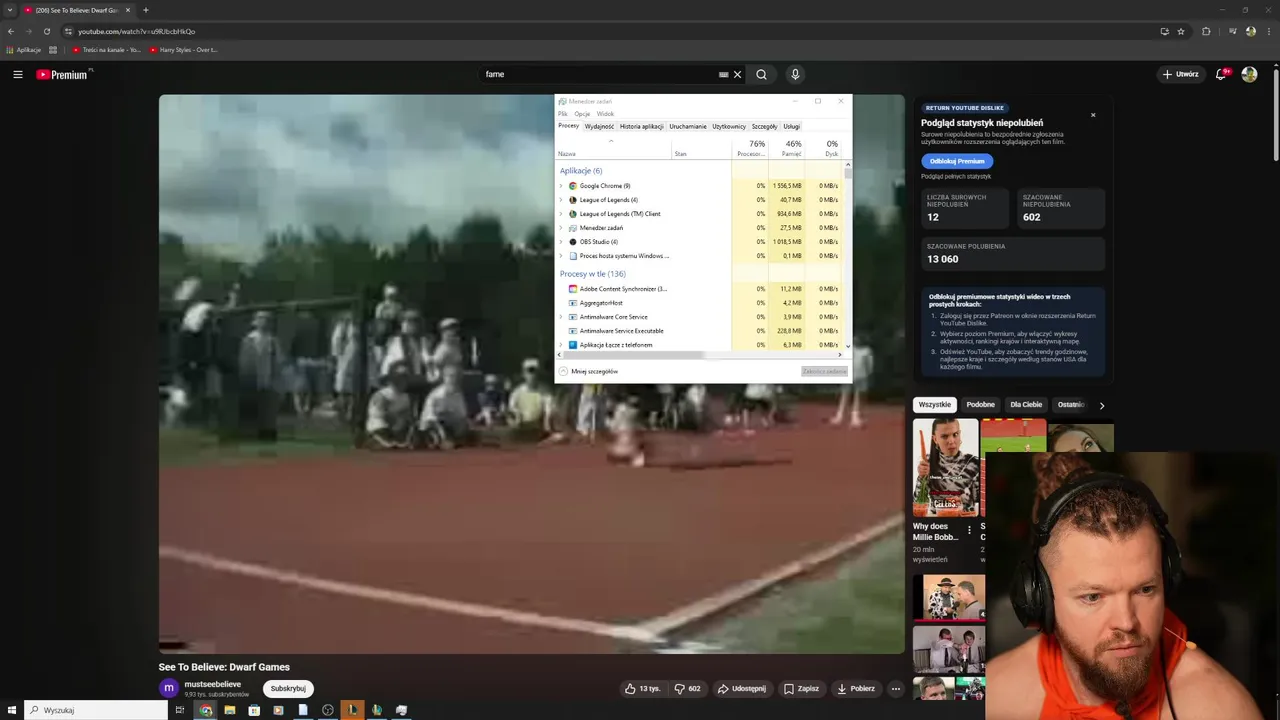Open Widok menu in Menedżer zadań
The width and height of the screenshot is (1280, 720).
(x=605, y=114)
